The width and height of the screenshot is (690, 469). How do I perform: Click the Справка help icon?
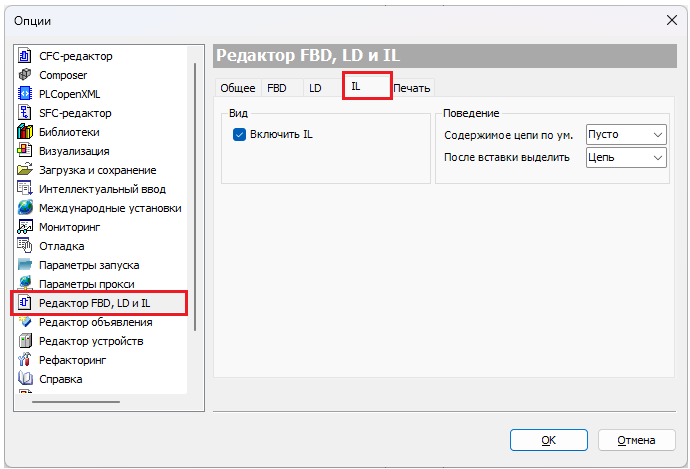click(x=26, y=379)
